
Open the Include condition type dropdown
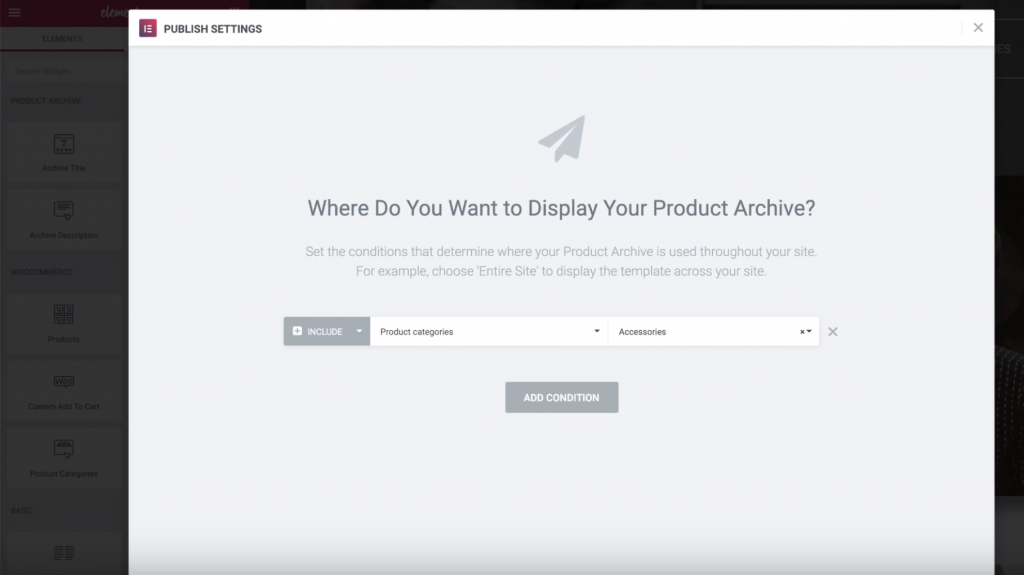pos(358,332)
